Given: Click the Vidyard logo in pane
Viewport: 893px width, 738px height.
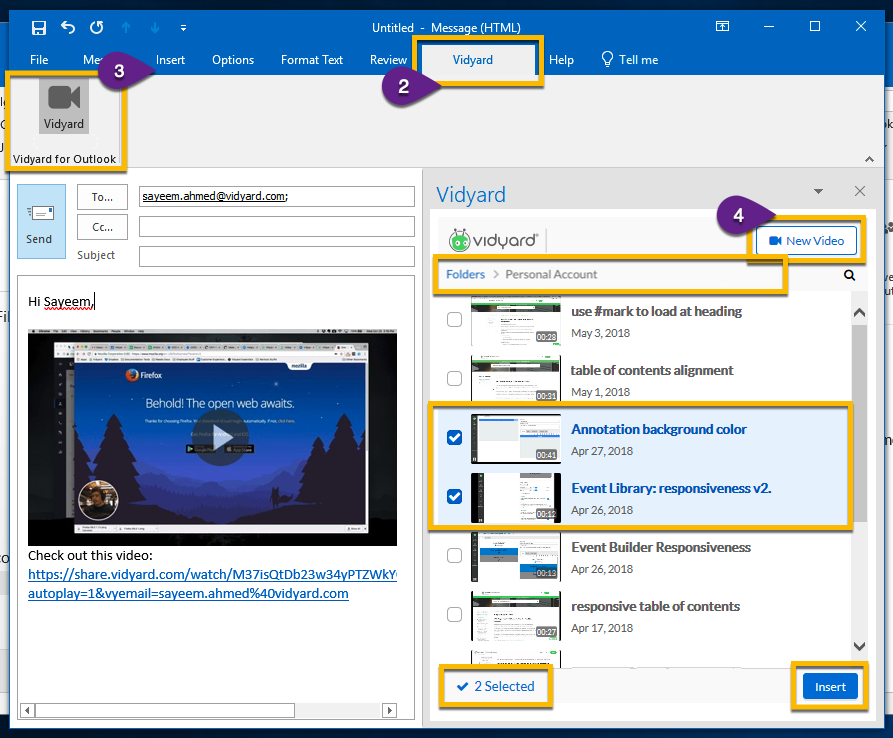Looking at the screenshot, I should click(493, 240).
